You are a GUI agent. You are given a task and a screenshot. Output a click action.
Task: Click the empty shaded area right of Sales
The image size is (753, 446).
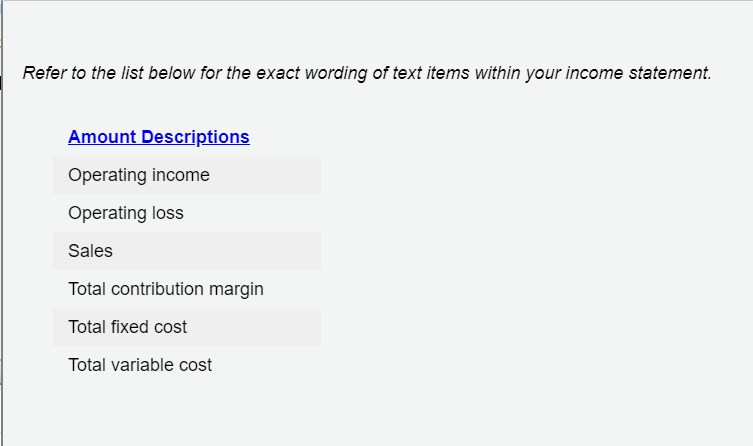click(x=217, y=251)
